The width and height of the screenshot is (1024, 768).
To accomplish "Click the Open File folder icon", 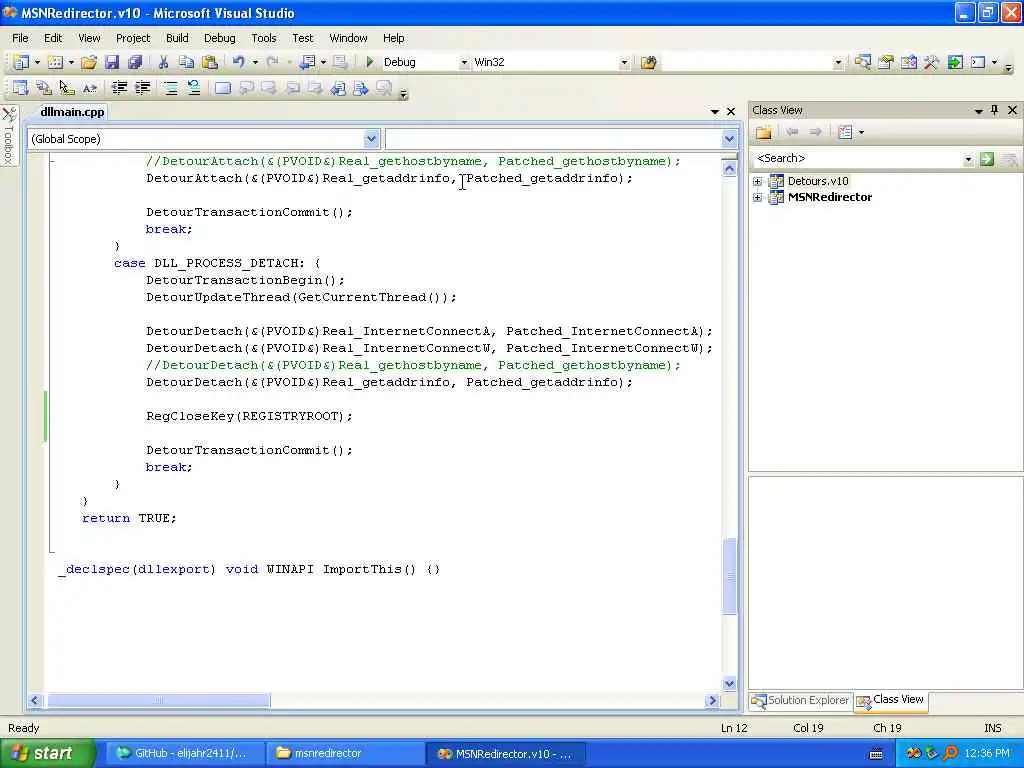I will pyautogui.click(x=89, y=62).
